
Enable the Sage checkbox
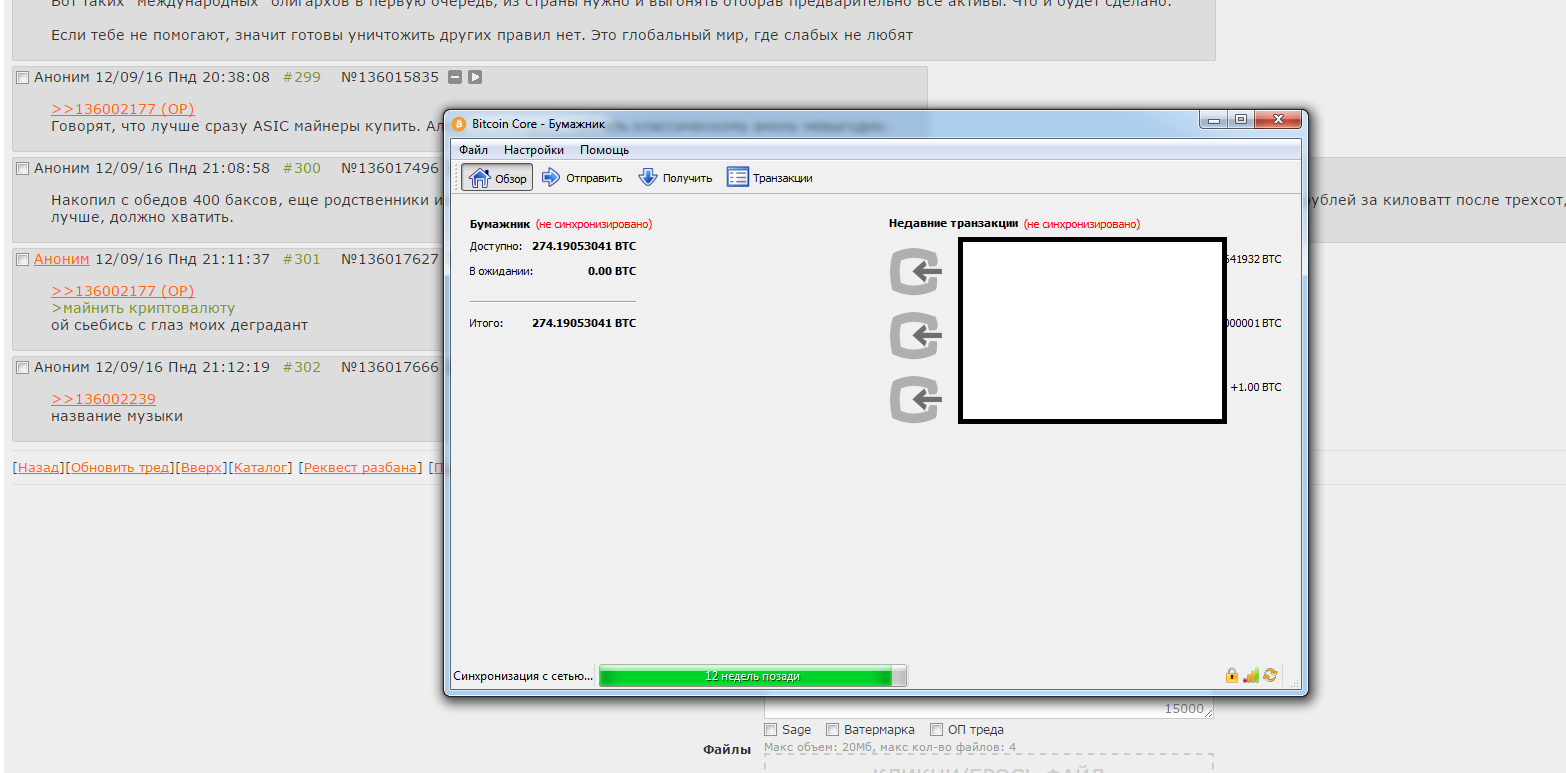click(771, 730)
